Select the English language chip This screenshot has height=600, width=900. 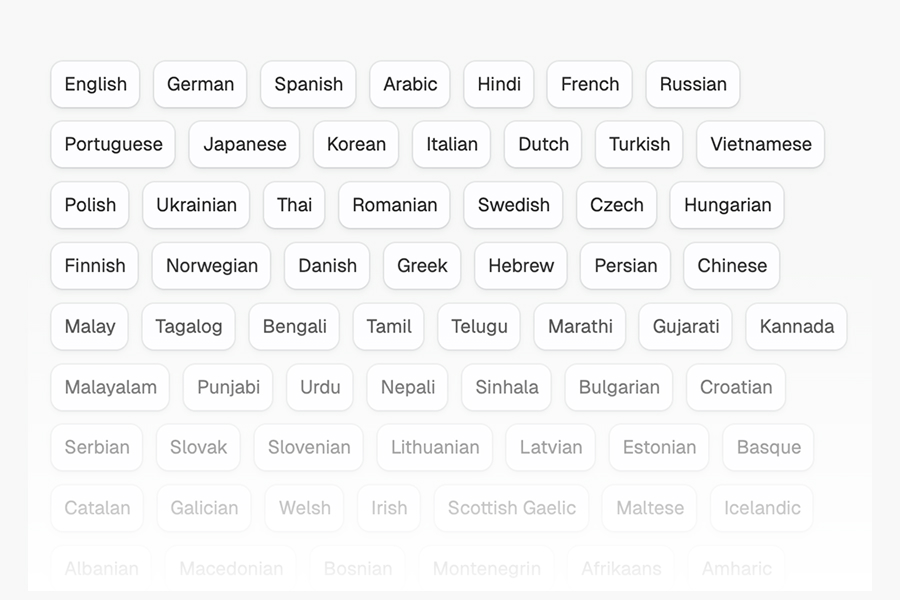click(x=95, y=84)
